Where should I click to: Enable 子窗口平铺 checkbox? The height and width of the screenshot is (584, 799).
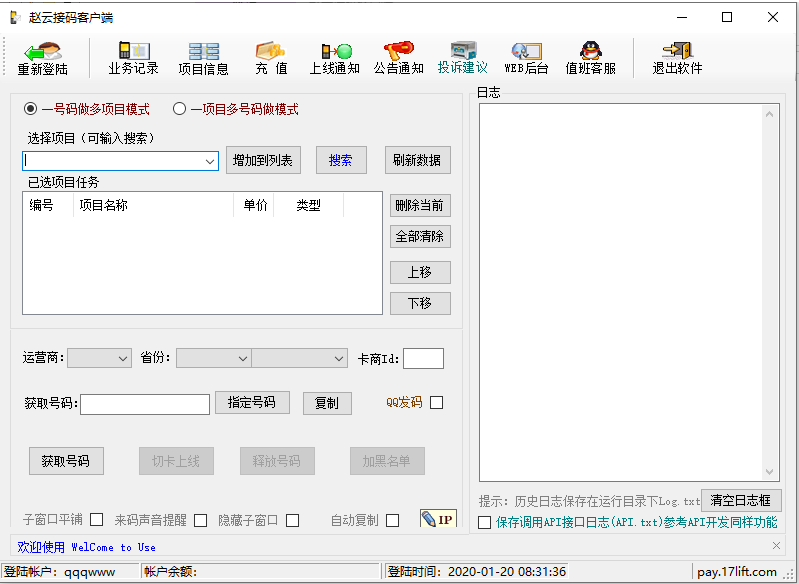(x=96, y=520)
